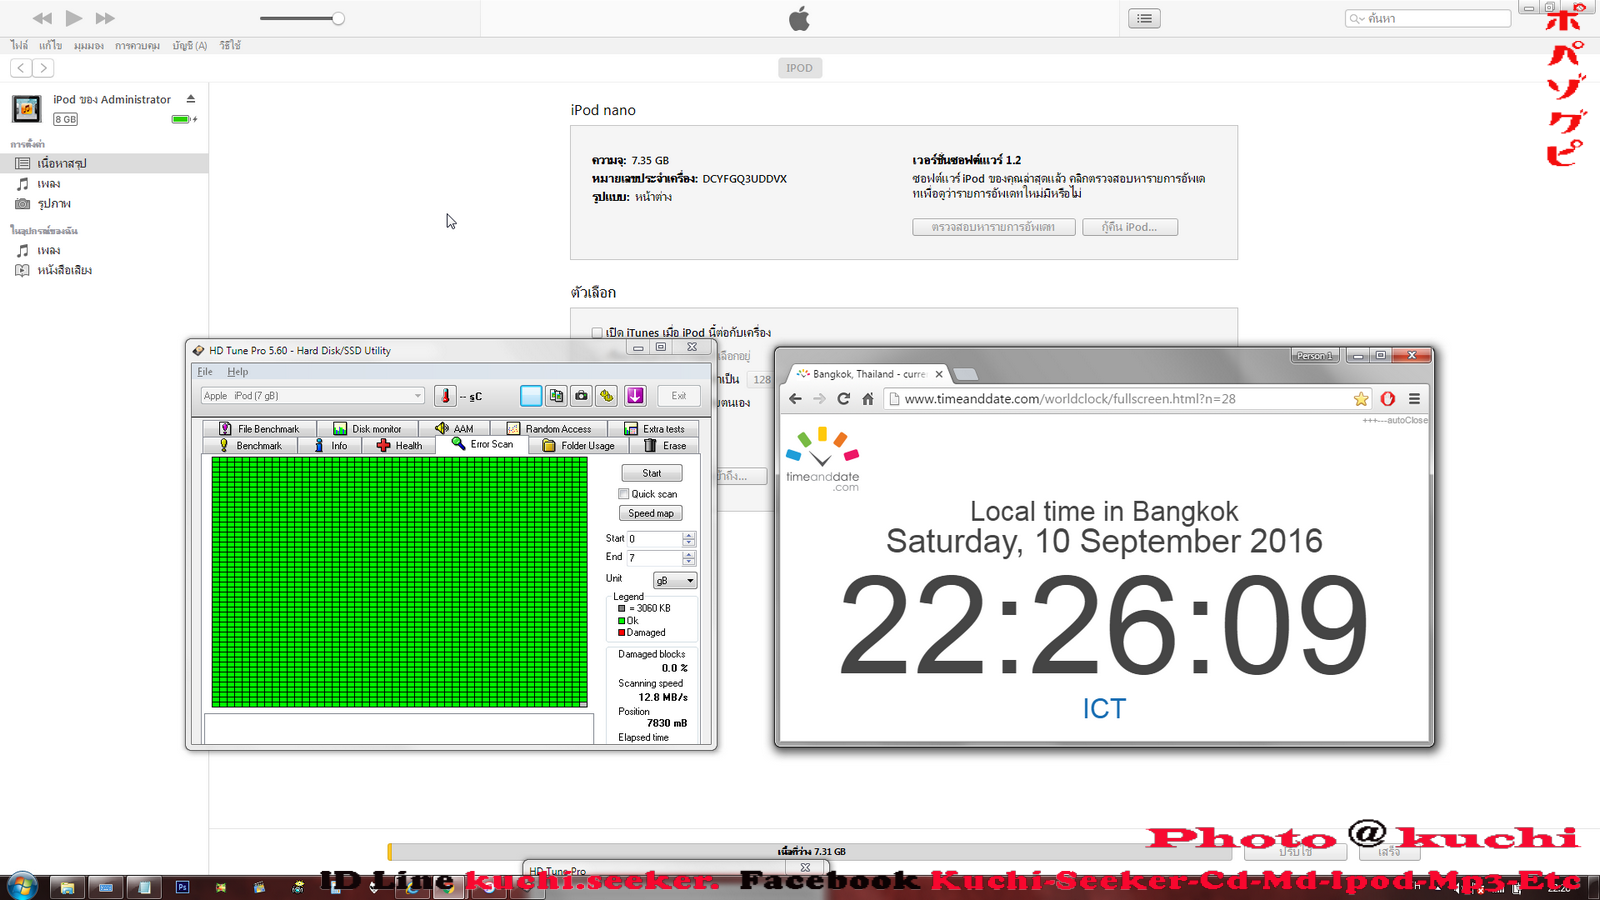Click the Start value input field
This screenshot has height=900, width=1600.
pyautogui.click(x=654, y=539)
